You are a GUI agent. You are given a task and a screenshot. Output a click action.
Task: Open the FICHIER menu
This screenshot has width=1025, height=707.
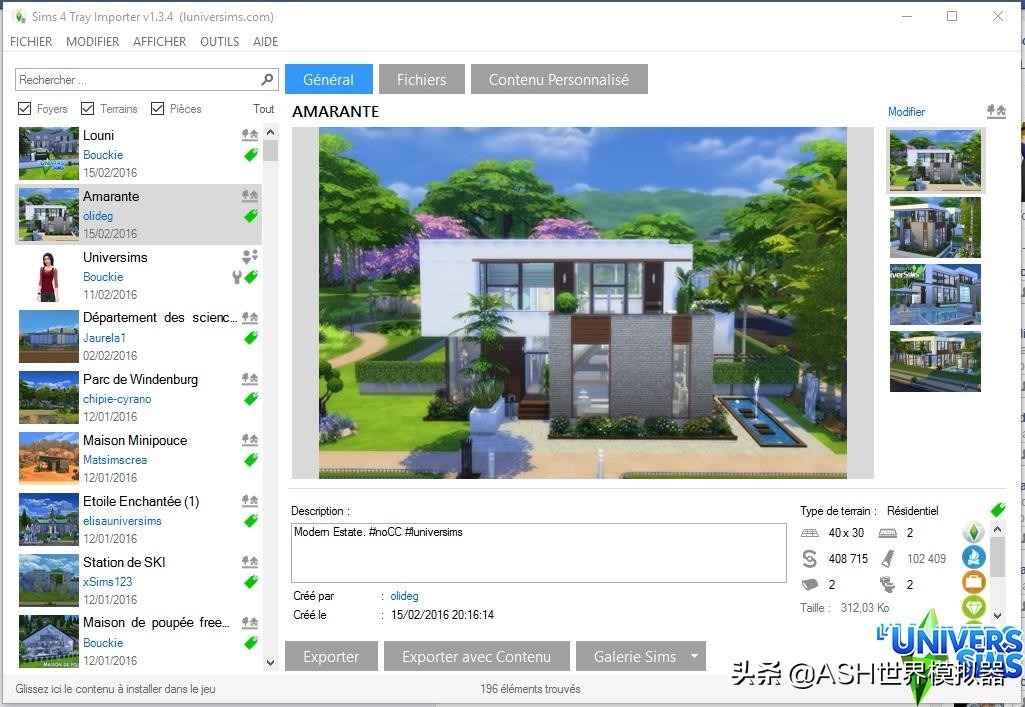click(31, 42)
